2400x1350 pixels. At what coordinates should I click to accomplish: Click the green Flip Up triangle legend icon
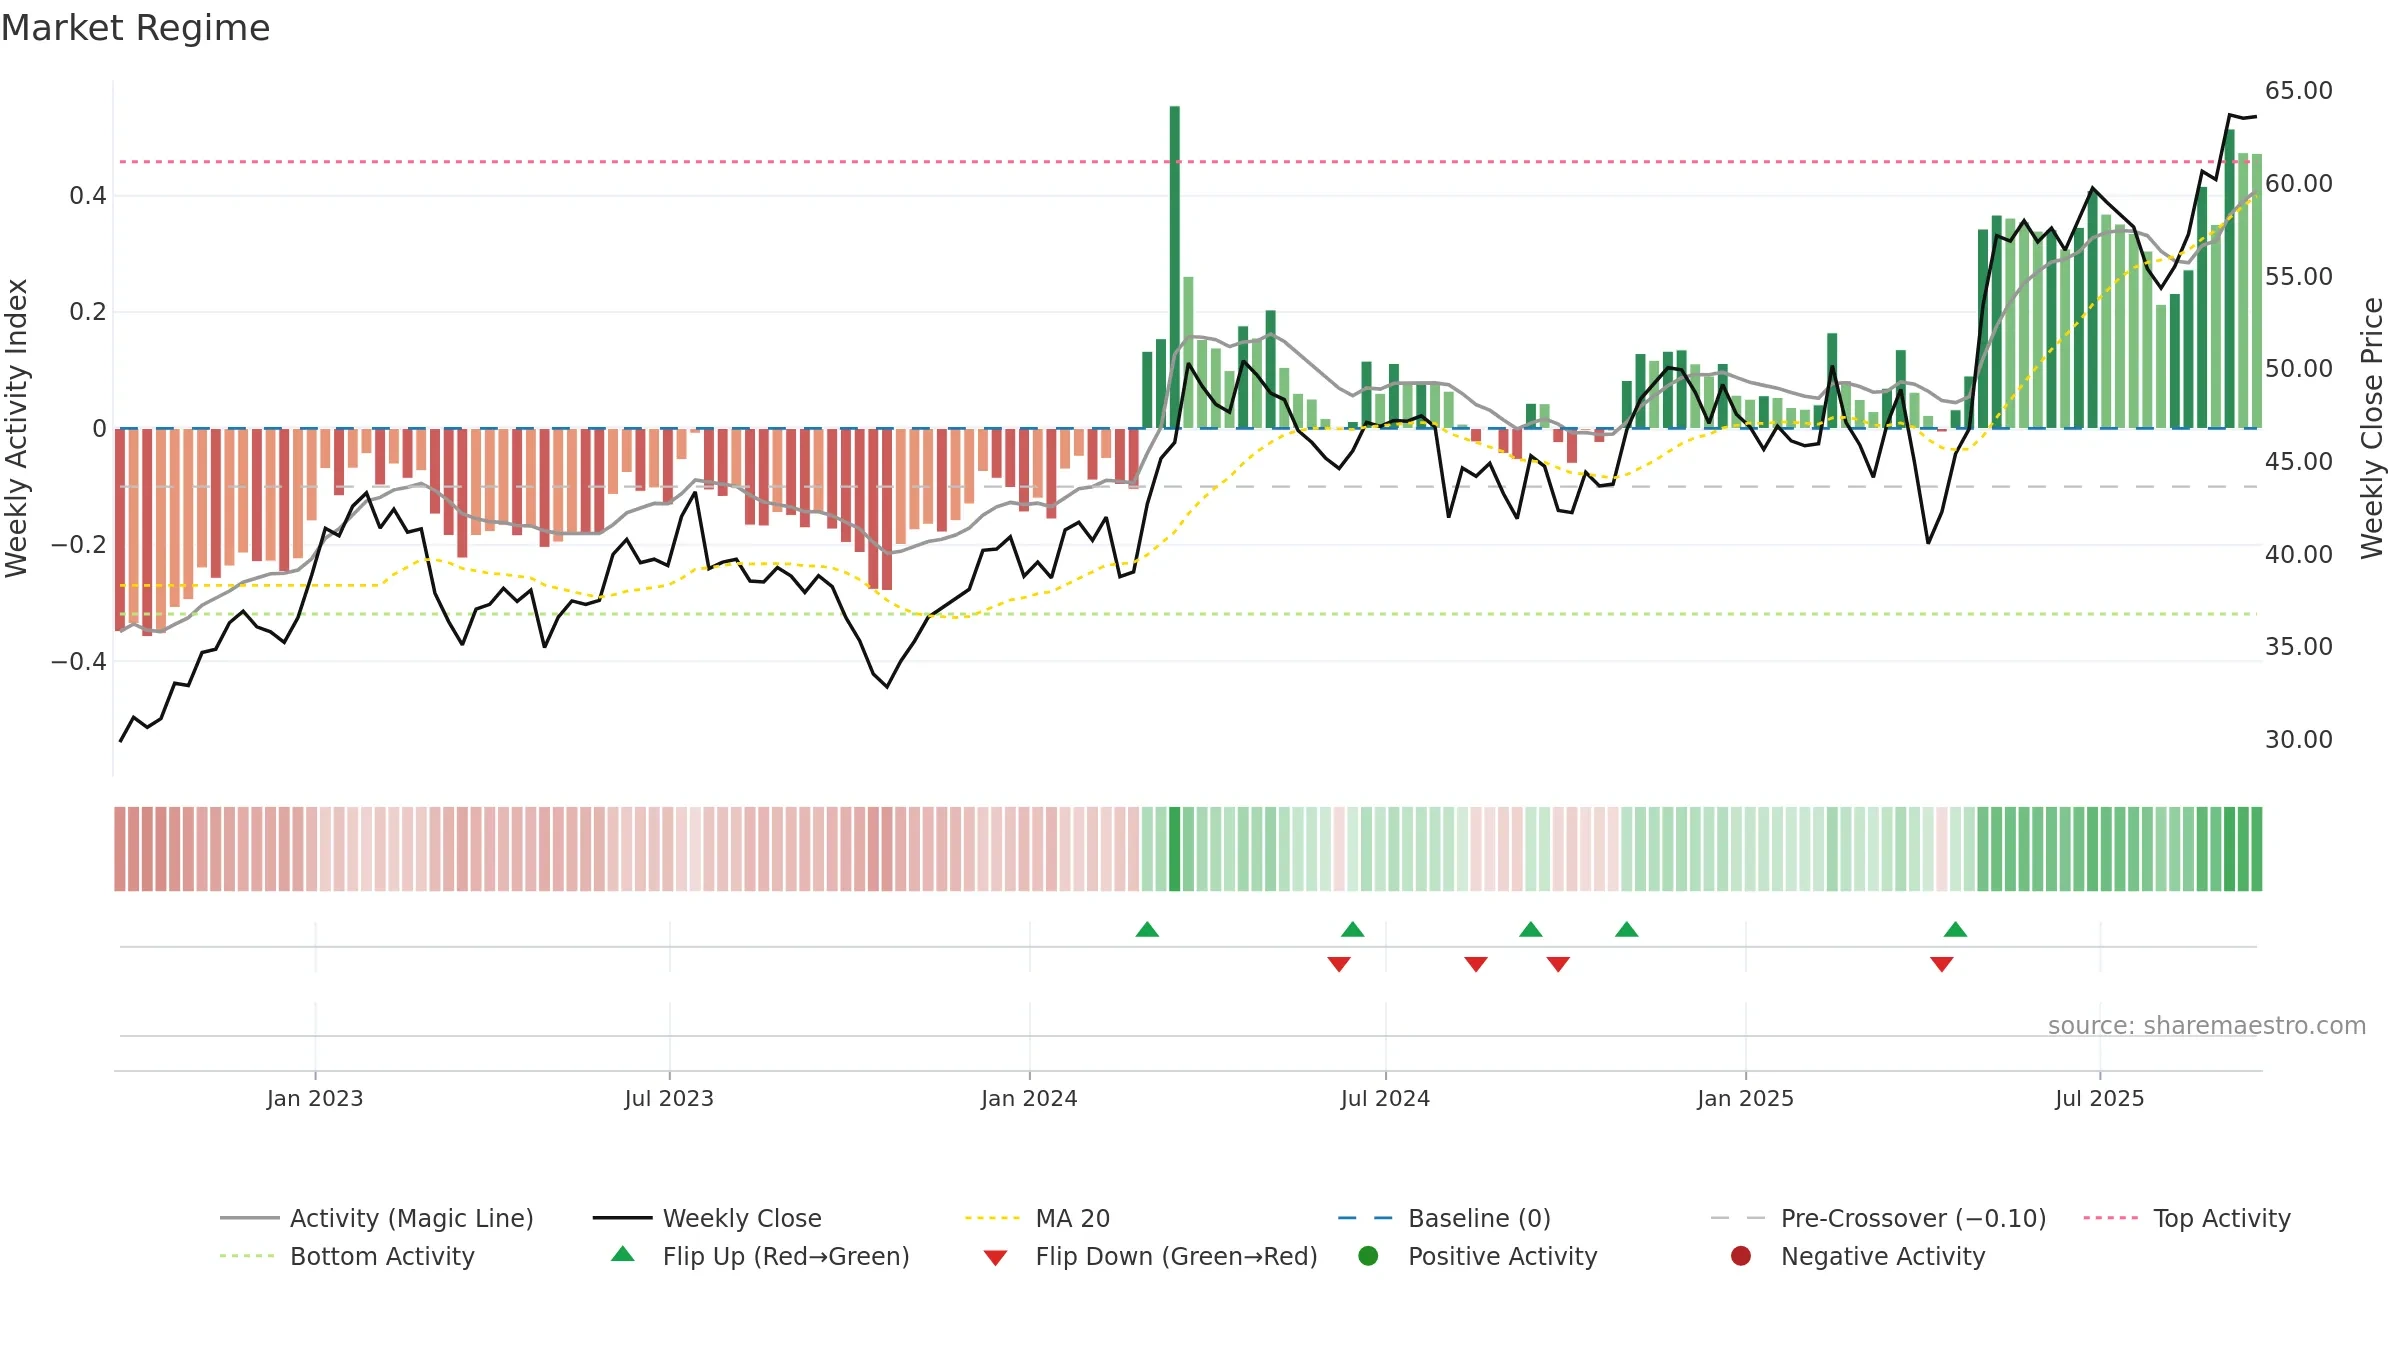pyautogui.click(x=623, y=1254)
